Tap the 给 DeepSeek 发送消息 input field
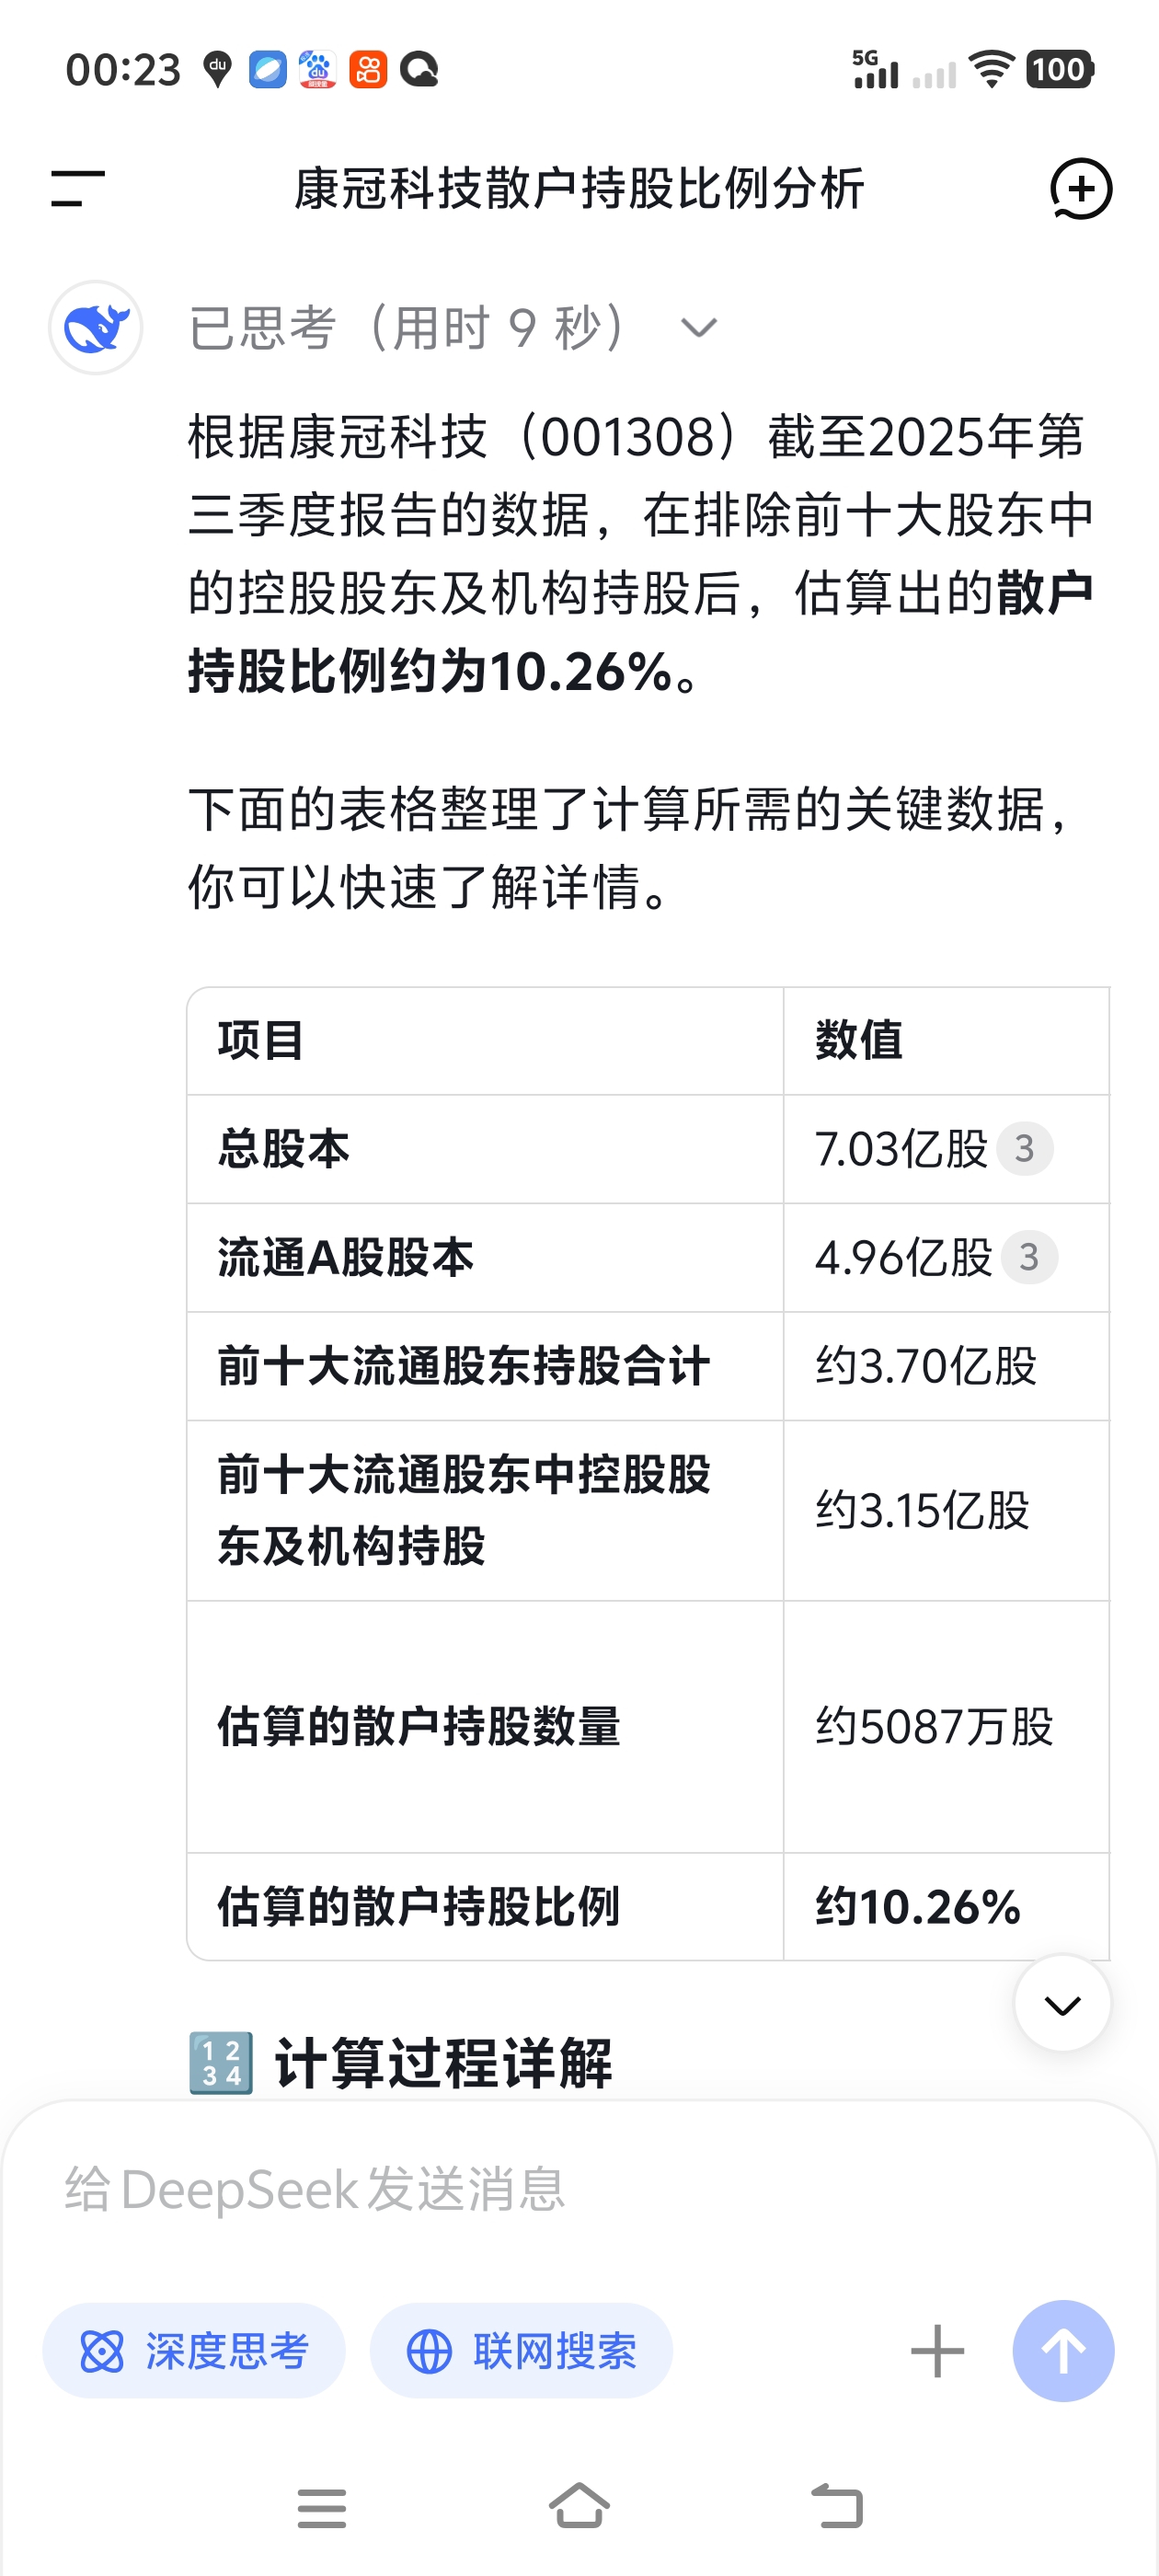Image resolution: width=1159 pixels, height=2576 pixels. point(480,2188)
